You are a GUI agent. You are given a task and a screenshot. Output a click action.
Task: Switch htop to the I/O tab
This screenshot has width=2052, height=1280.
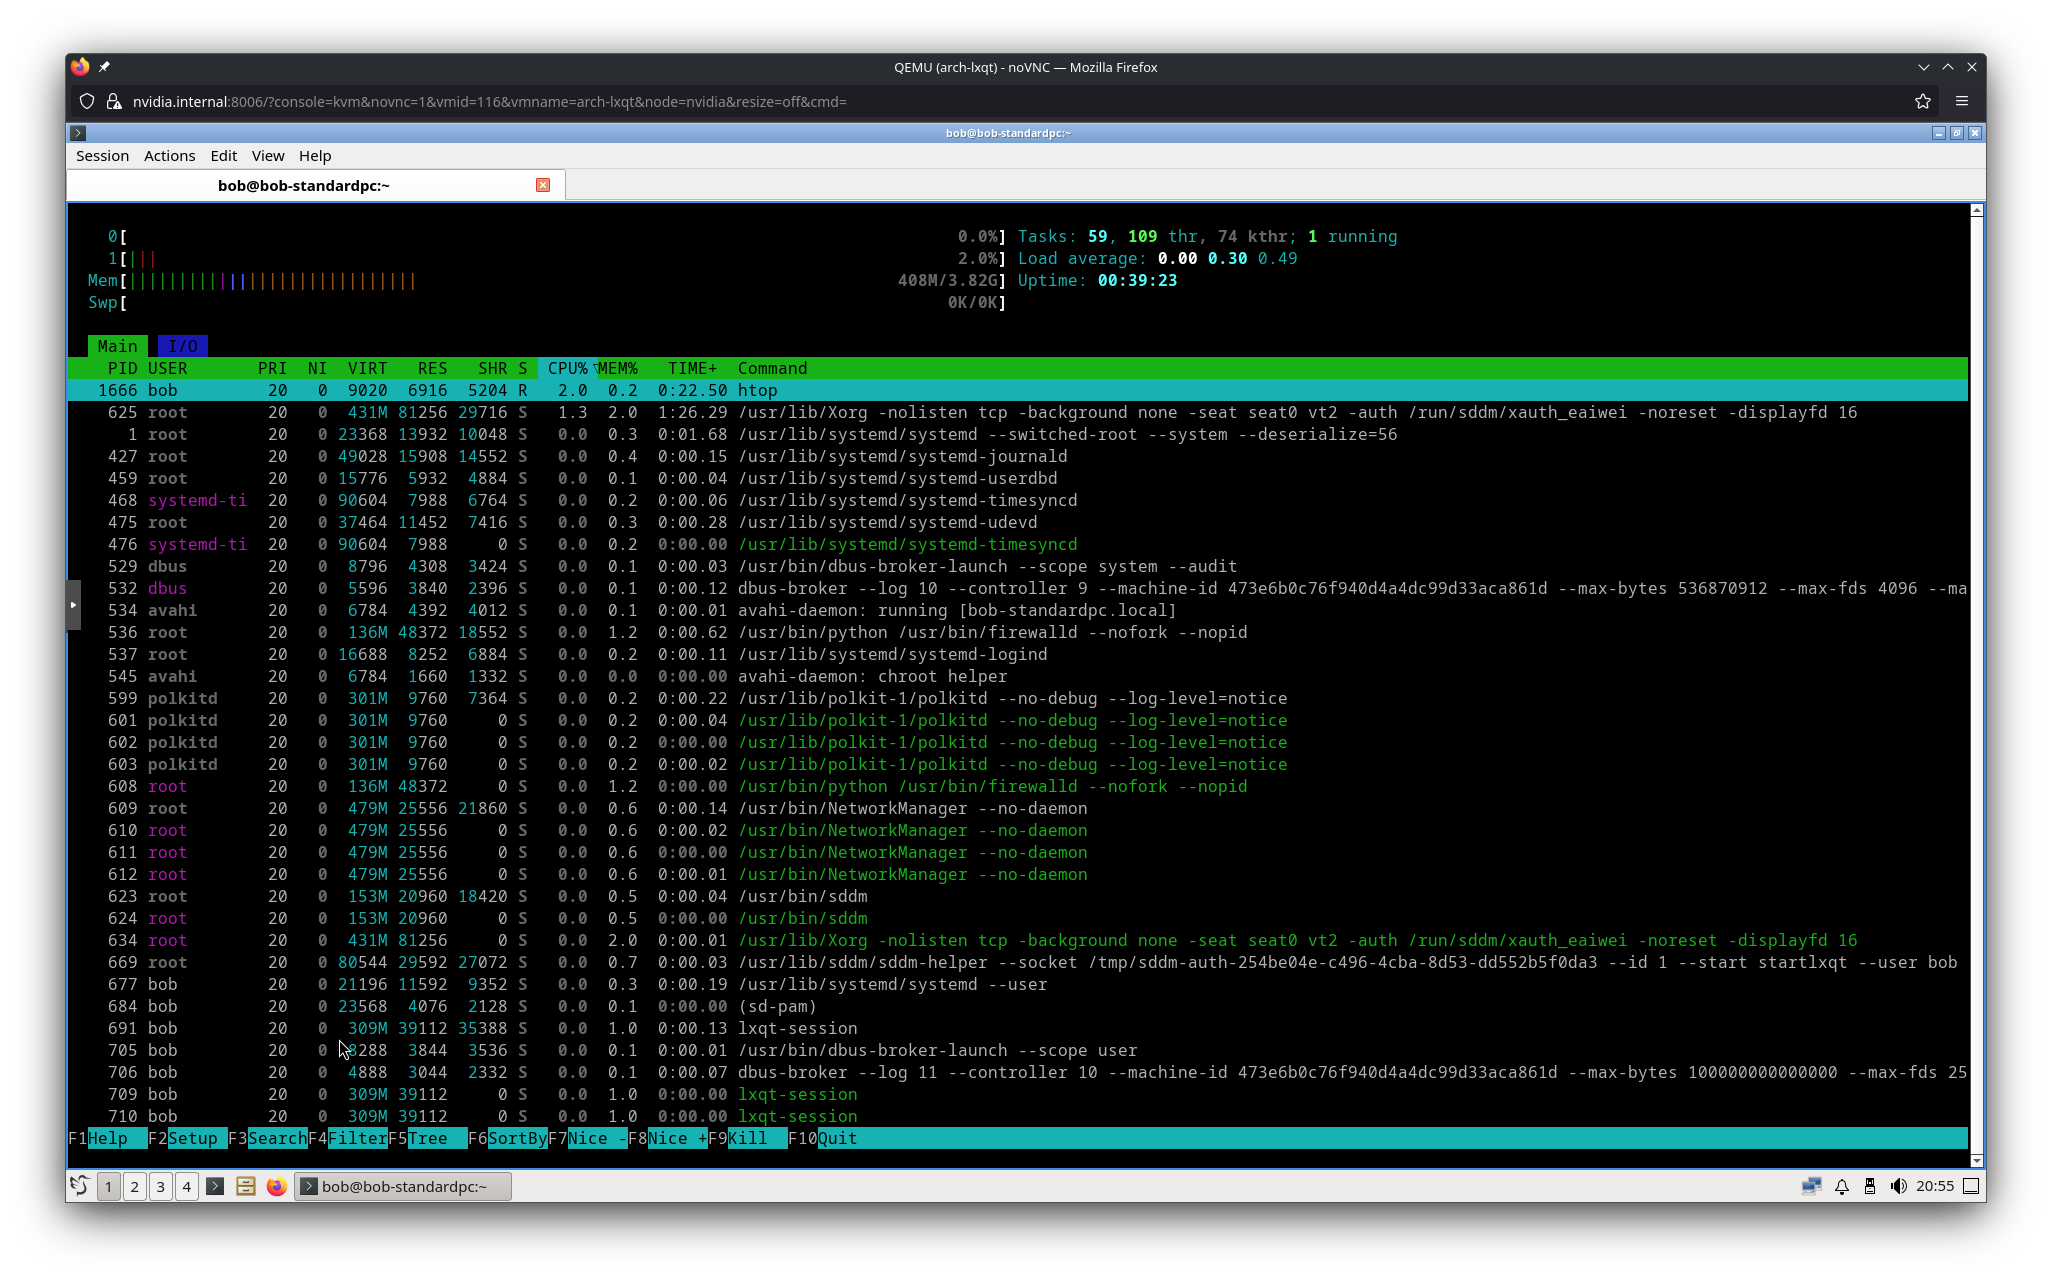coord(182,345)
